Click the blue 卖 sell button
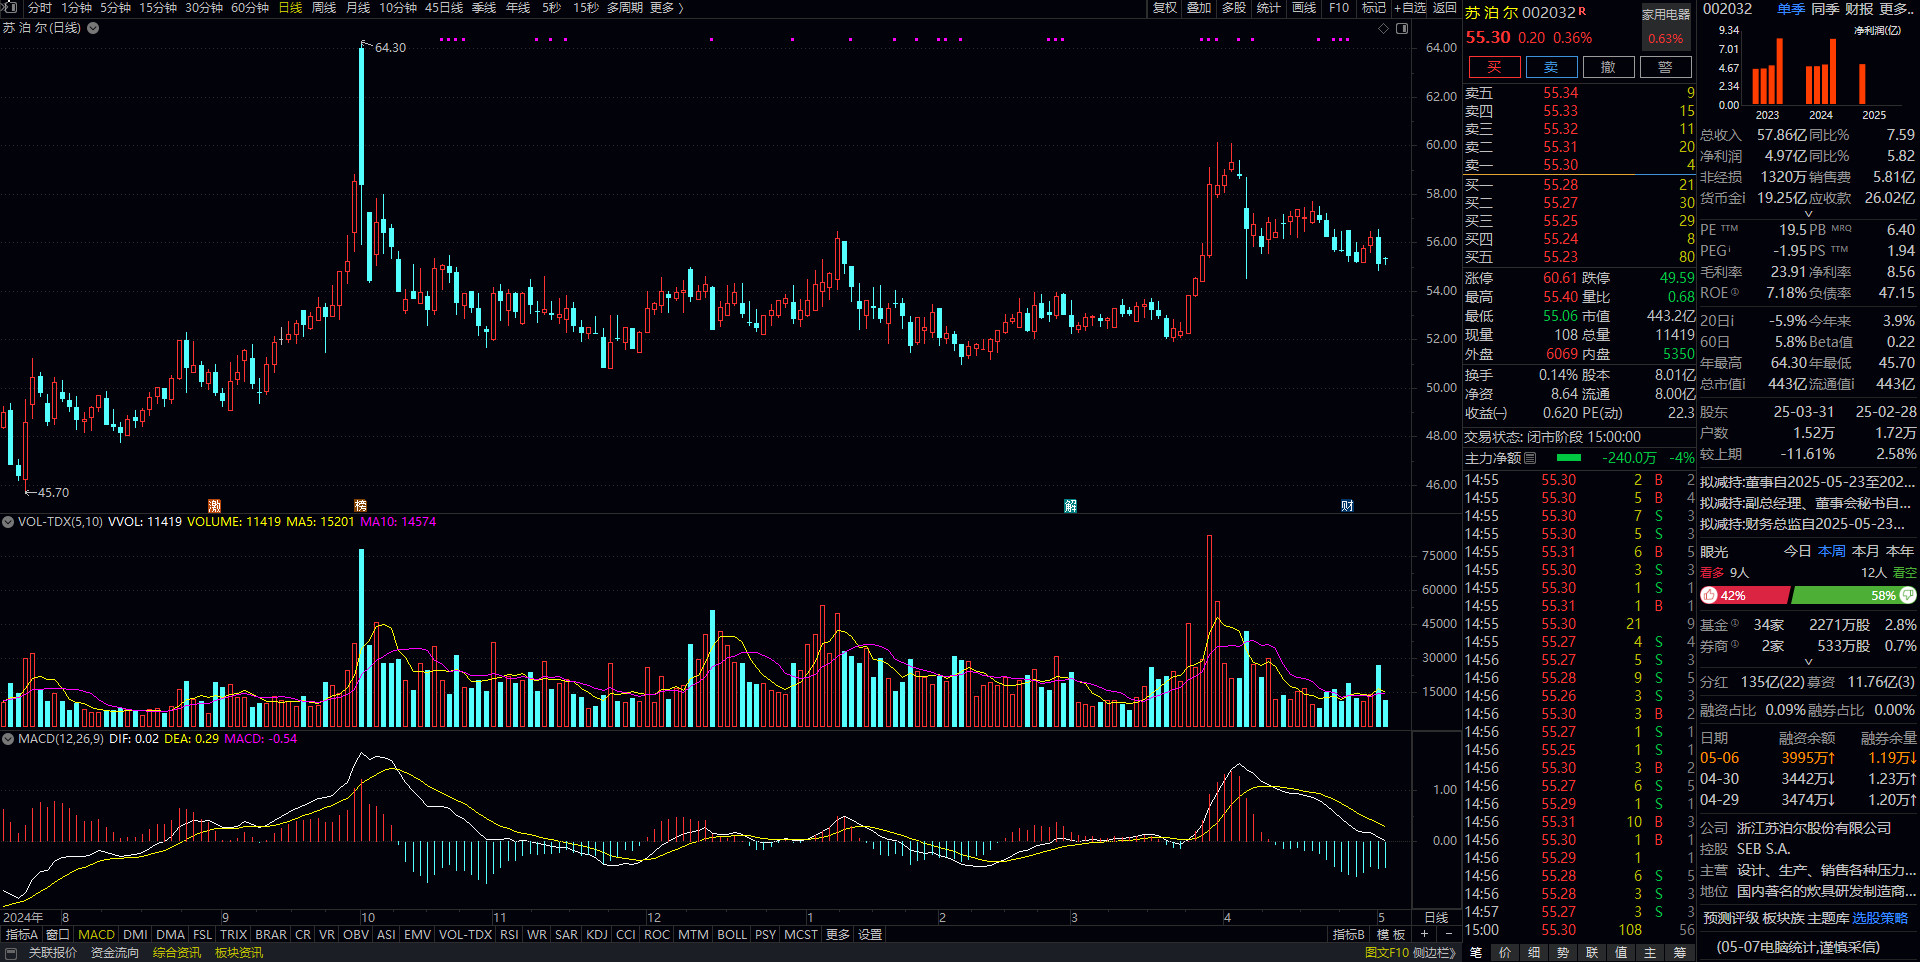The image size is (1920, 962). (1551, 67)
